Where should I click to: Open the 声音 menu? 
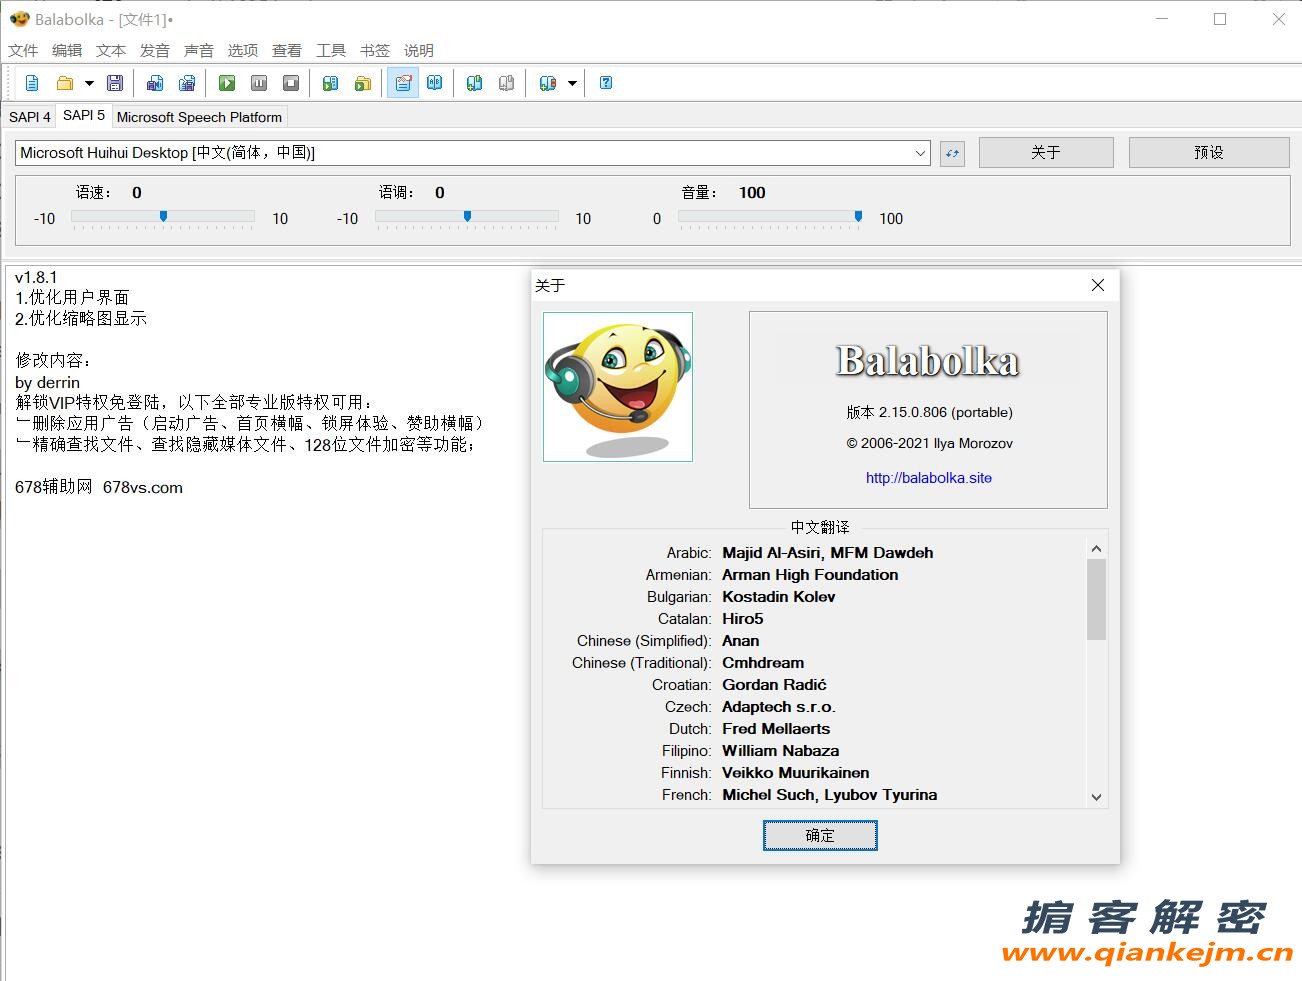coord(199,50)
